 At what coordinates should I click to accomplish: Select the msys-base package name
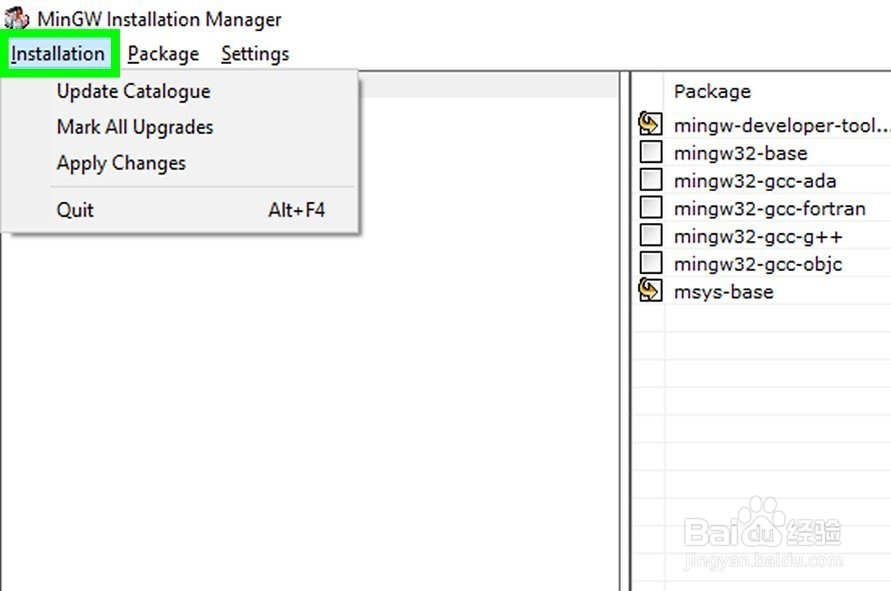coord(723,292)
